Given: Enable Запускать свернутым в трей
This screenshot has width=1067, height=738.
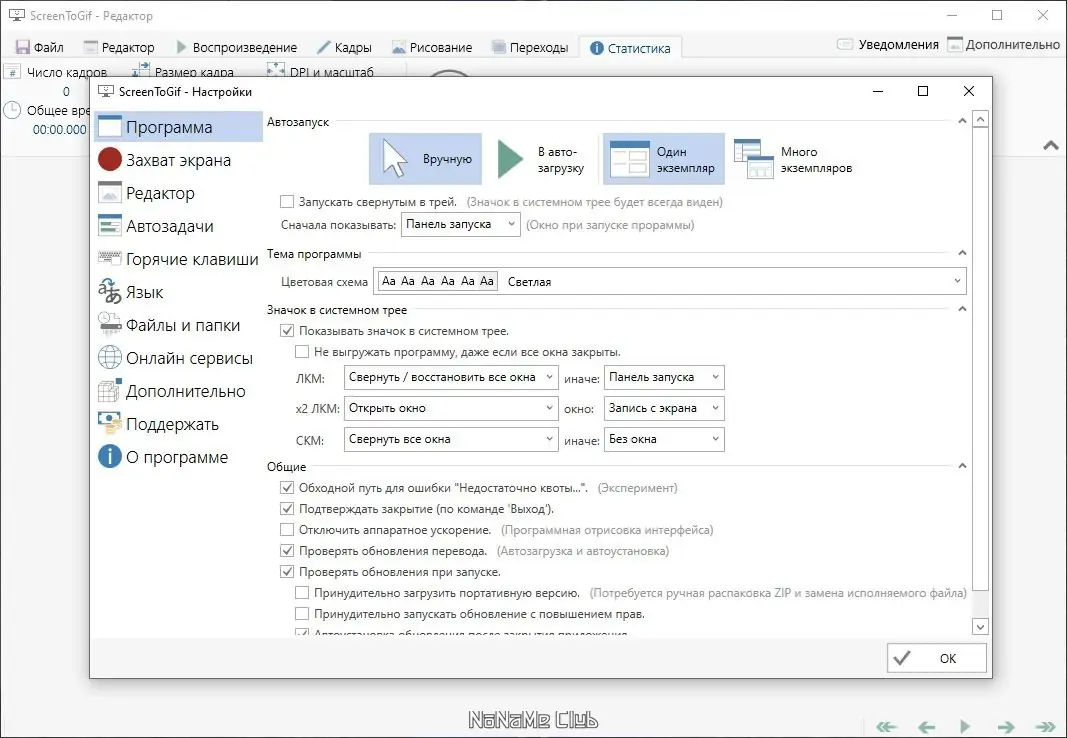Looking at the screenshot, I should [287, 201].
